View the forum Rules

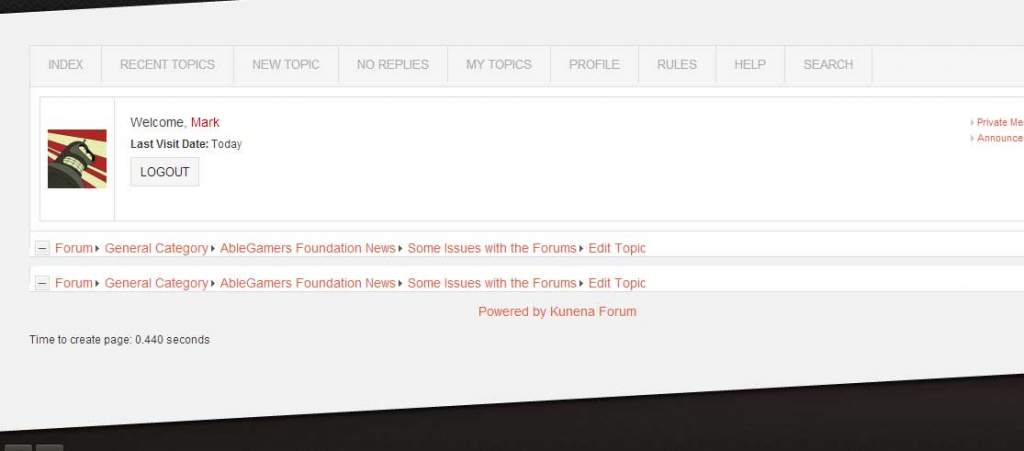coord(677,64)
